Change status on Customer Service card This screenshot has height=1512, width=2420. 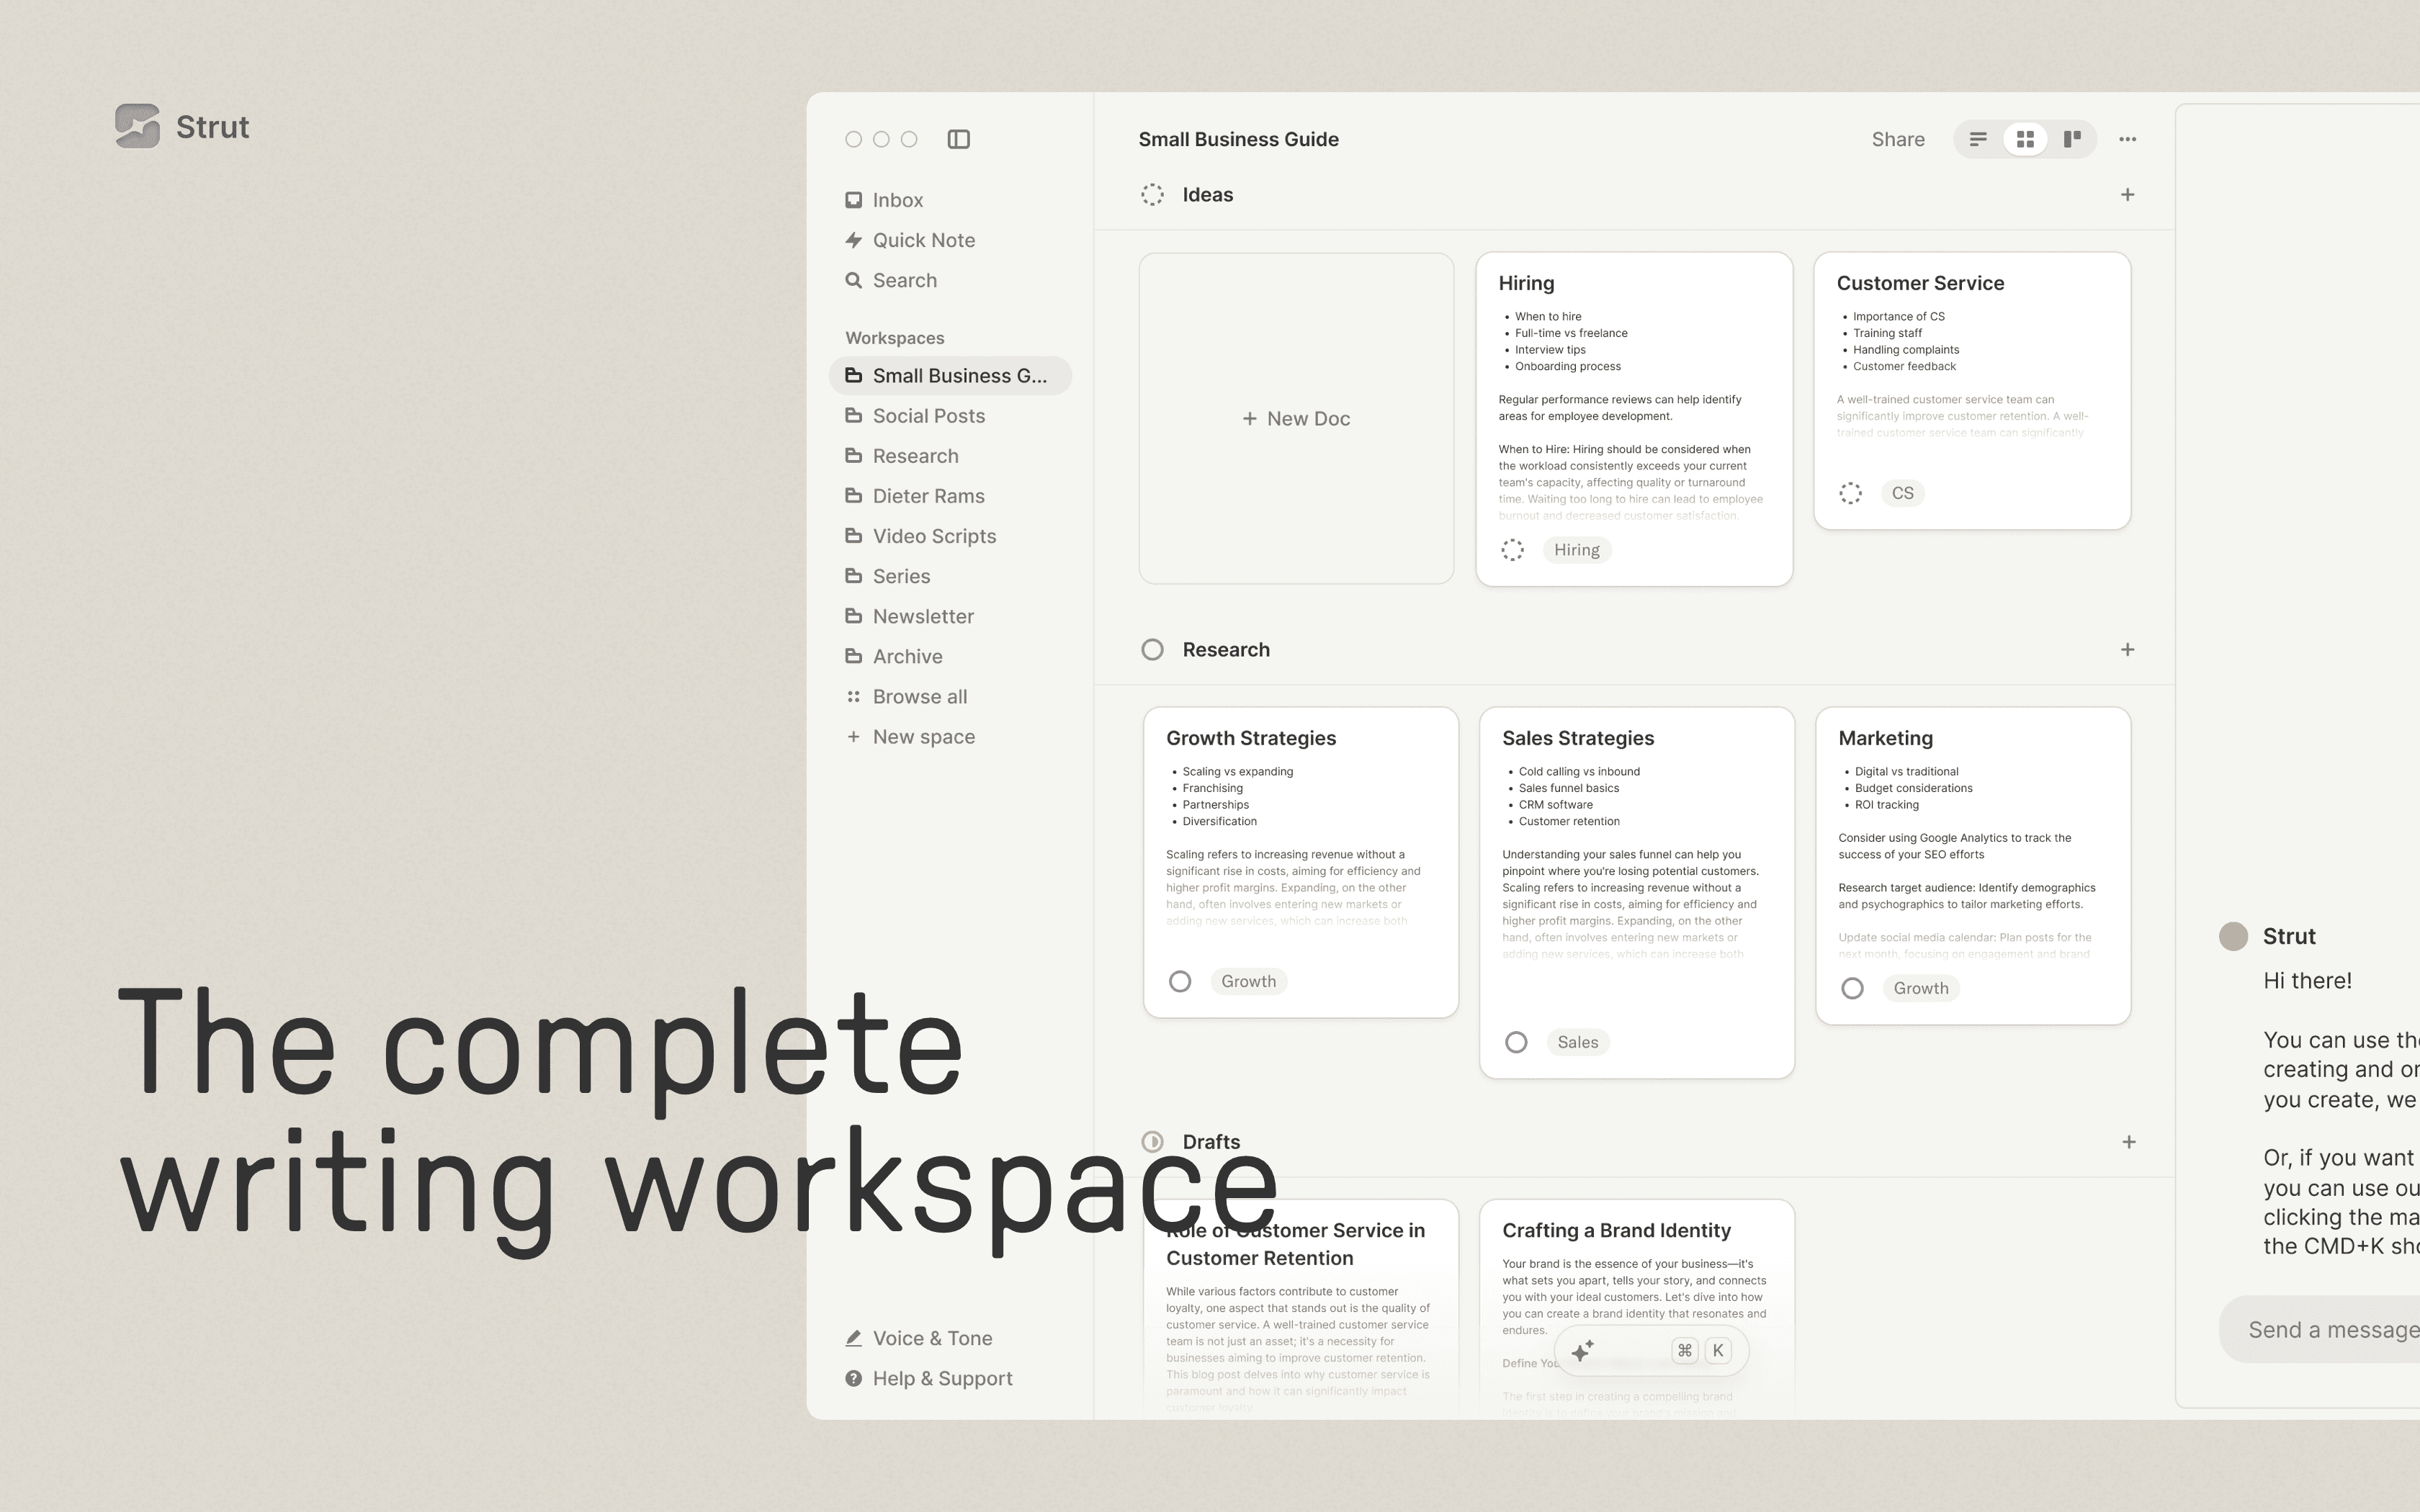coord(1850,493)
